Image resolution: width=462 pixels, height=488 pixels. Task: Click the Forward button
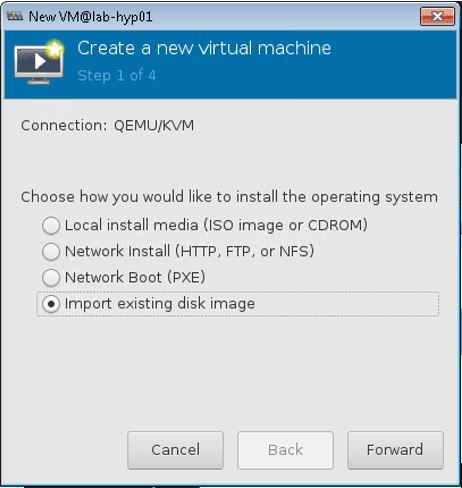395,450
